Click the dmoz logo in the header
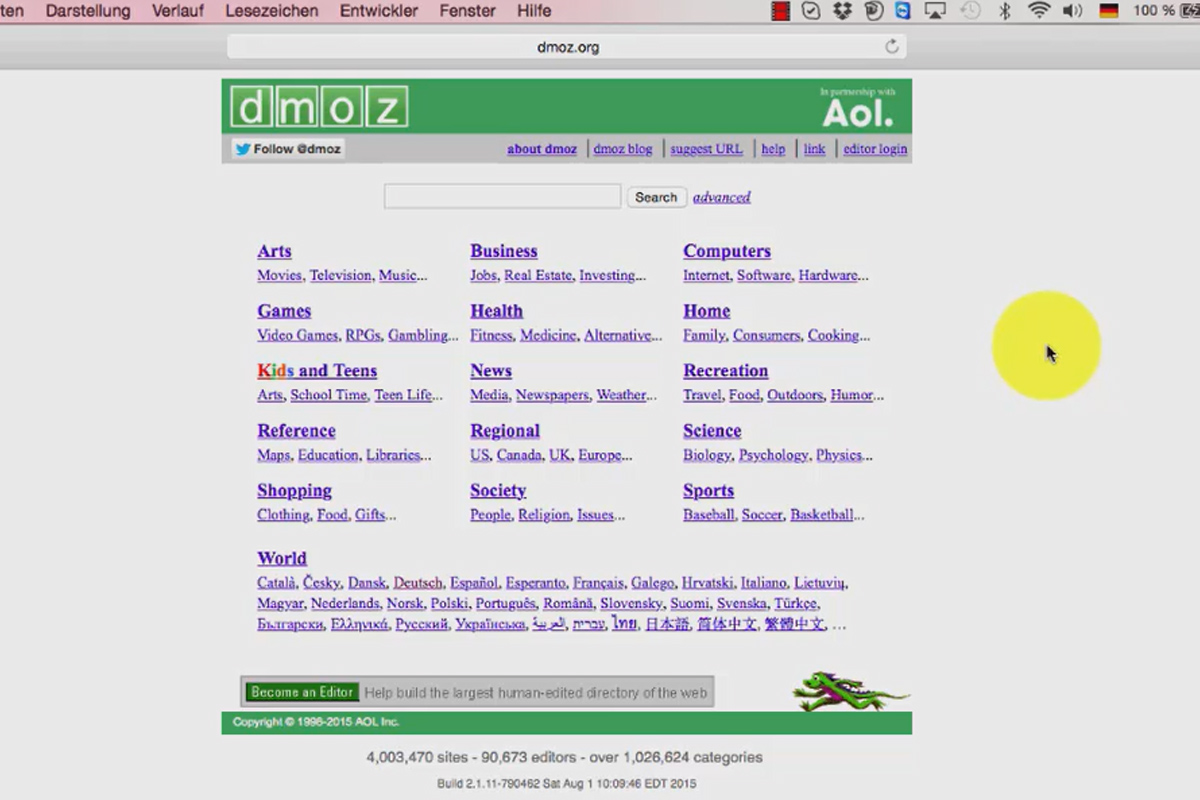Screen dimensions: 1200x800 pos(319,107)
